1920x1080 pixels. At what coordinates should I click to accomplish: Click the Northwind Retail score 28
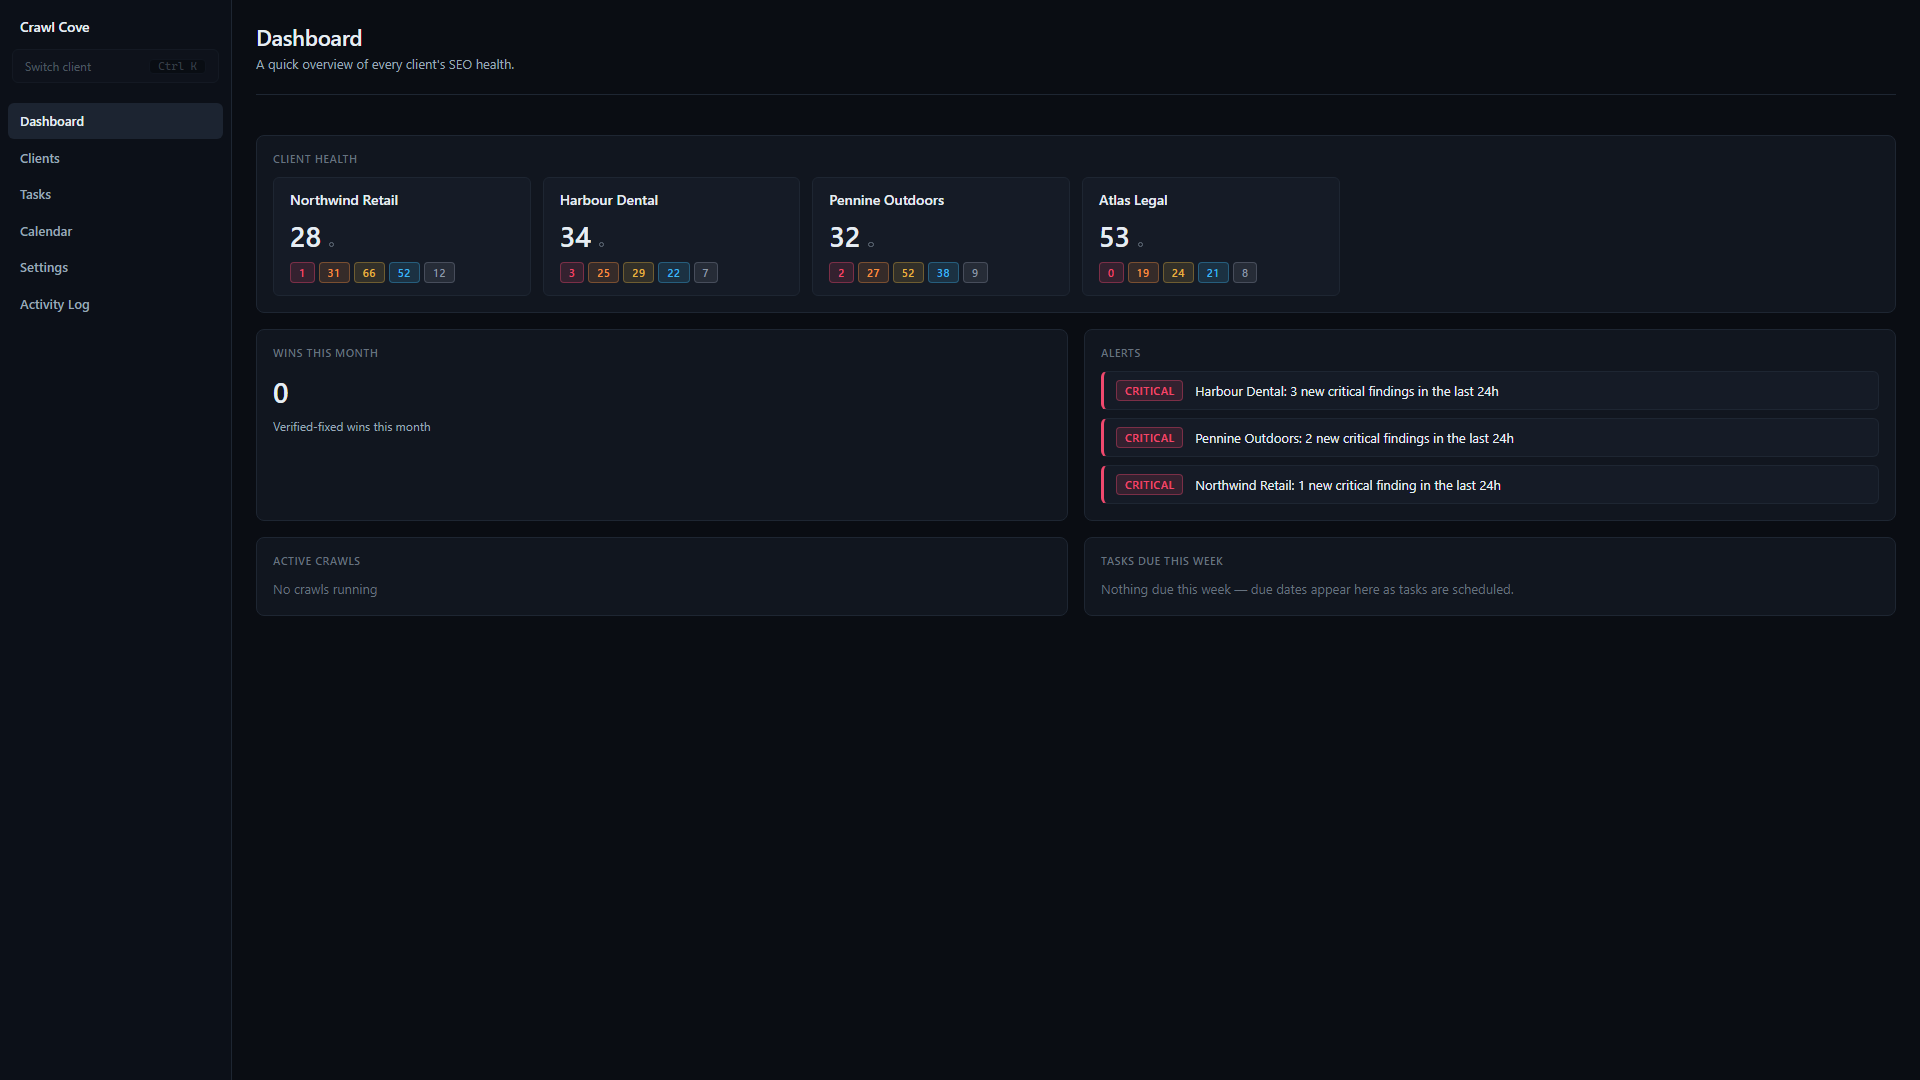[305, 237]
